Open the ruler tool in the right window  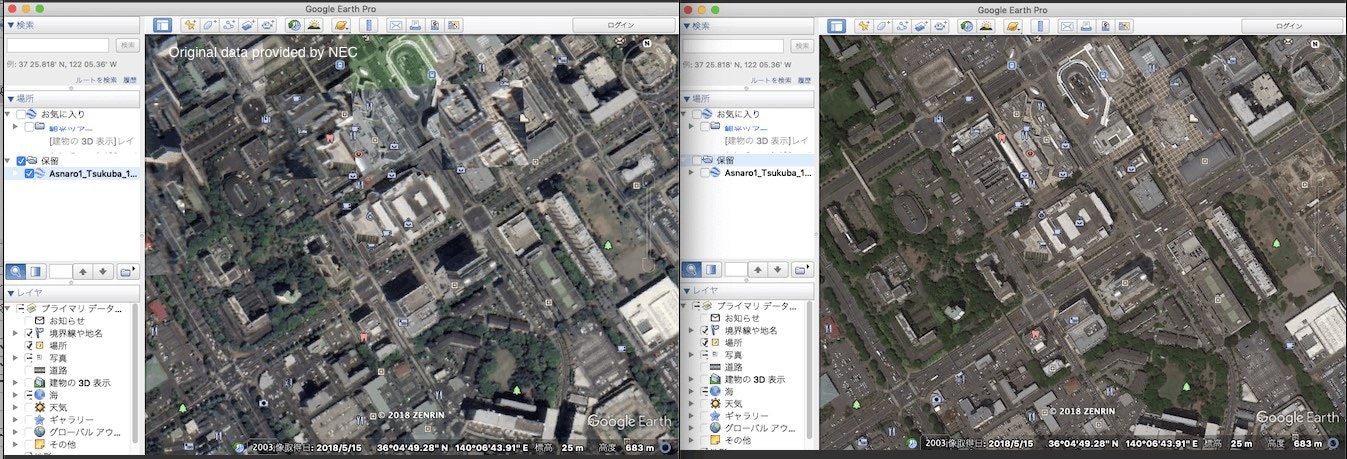(x=1041, y=25)
